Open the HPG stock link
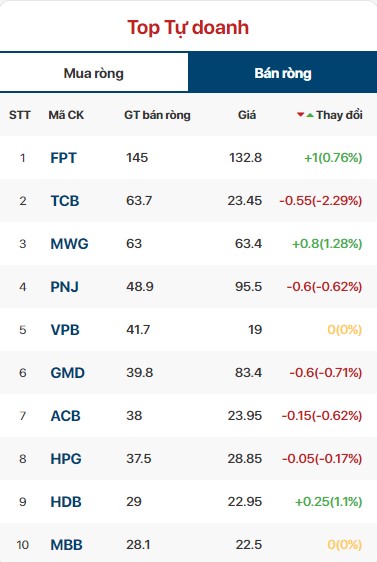377x562 pixels. coord(66,459)
